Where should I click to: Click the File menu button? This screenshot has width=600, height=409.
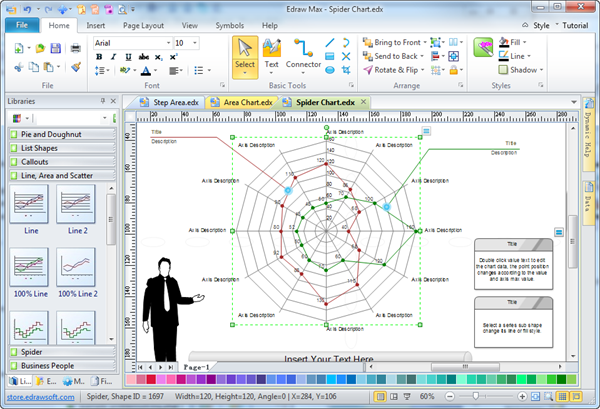(x=21, y=24)
